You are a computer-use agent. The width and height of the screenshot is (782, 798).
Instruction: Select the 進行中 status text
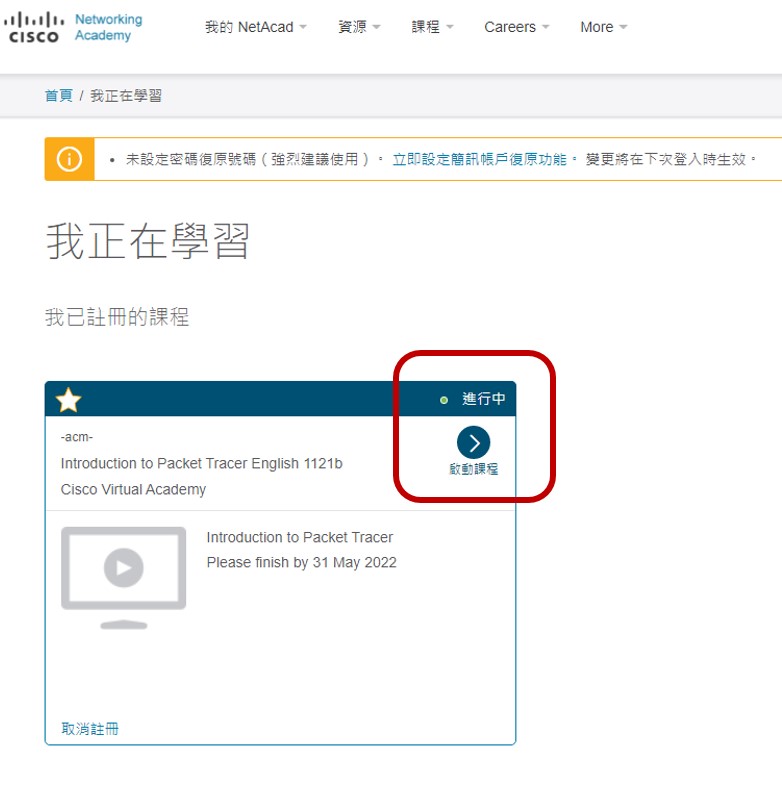tap(483, 399)
